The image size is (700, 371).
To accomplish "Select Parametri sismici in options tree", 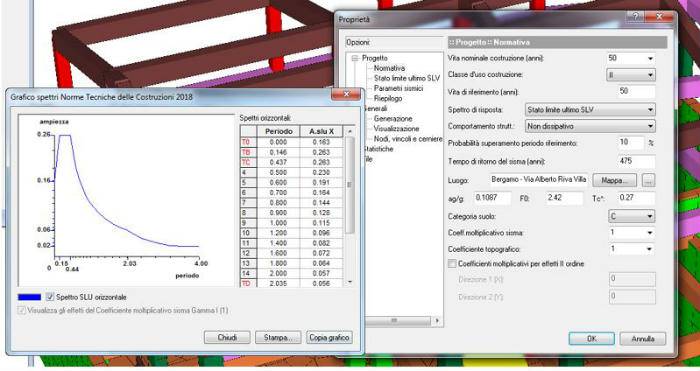I will 398,88.
